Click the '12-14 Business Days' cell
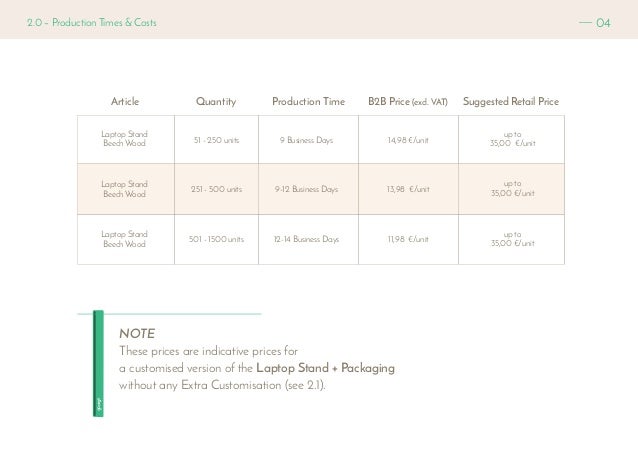The width and height of the screenshot is (638, 450). pos(306,240)
